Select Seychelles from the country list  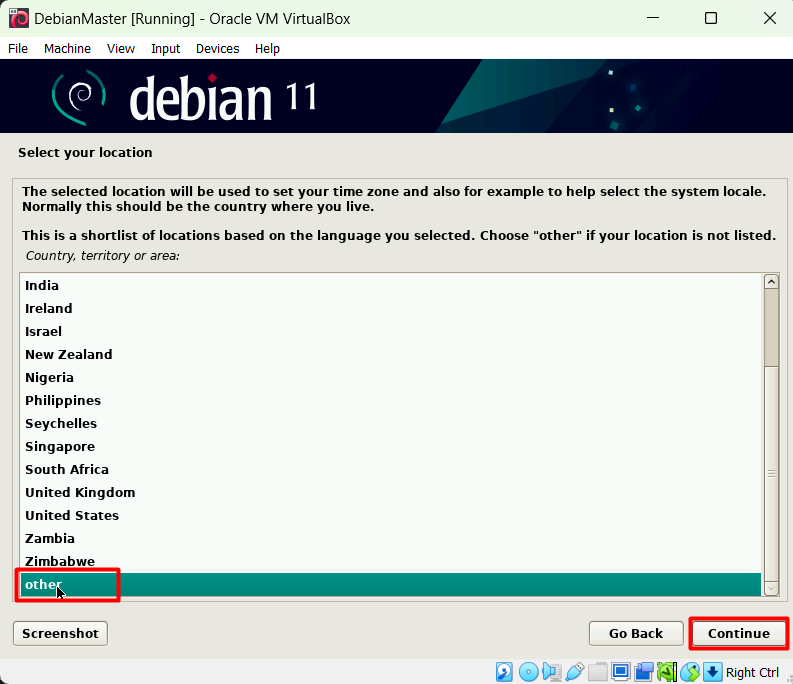pyautogui.click(x=390, y=423)
